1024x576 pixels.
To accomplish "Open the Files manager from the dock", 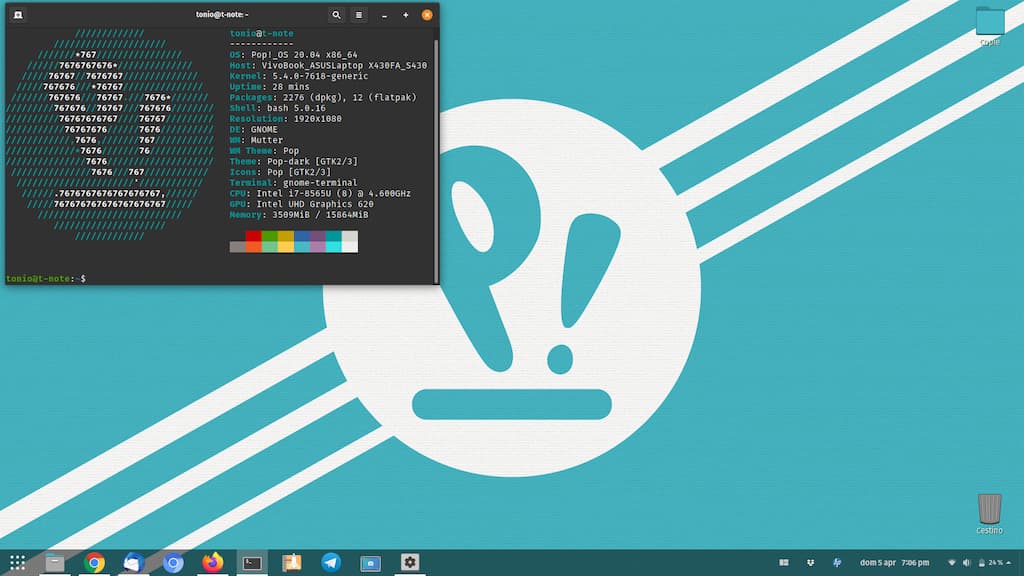I will point(55,563).
